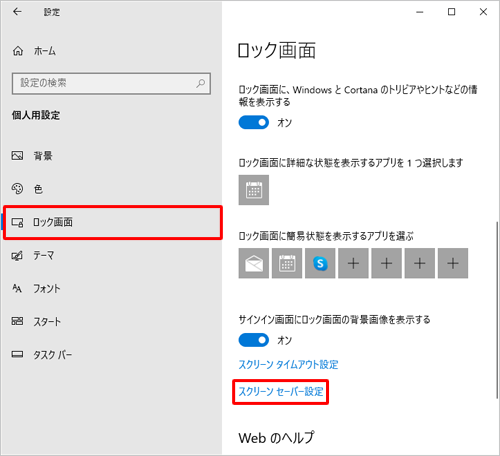Add app with third plus tile

(420, 263)
